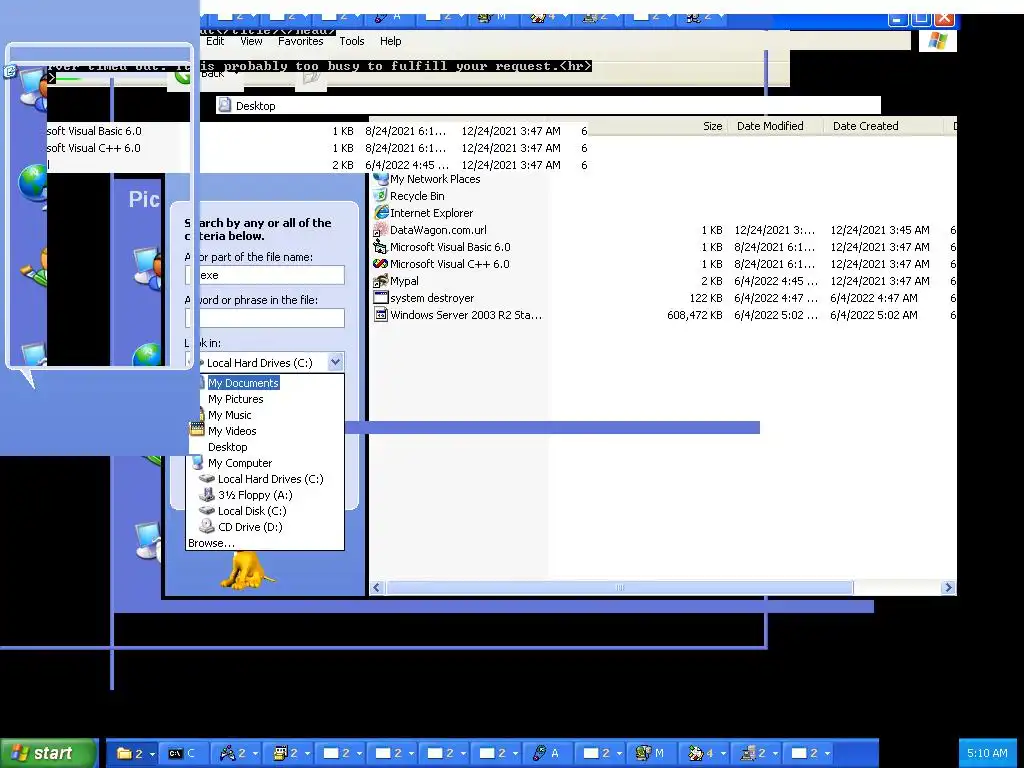Image resolution: width=1024 pixels, height=768 pixels.
Task: Click the 6/4/2022 4:47 AM date created cell
Action: pyautogui.click(x=874, y=298)
